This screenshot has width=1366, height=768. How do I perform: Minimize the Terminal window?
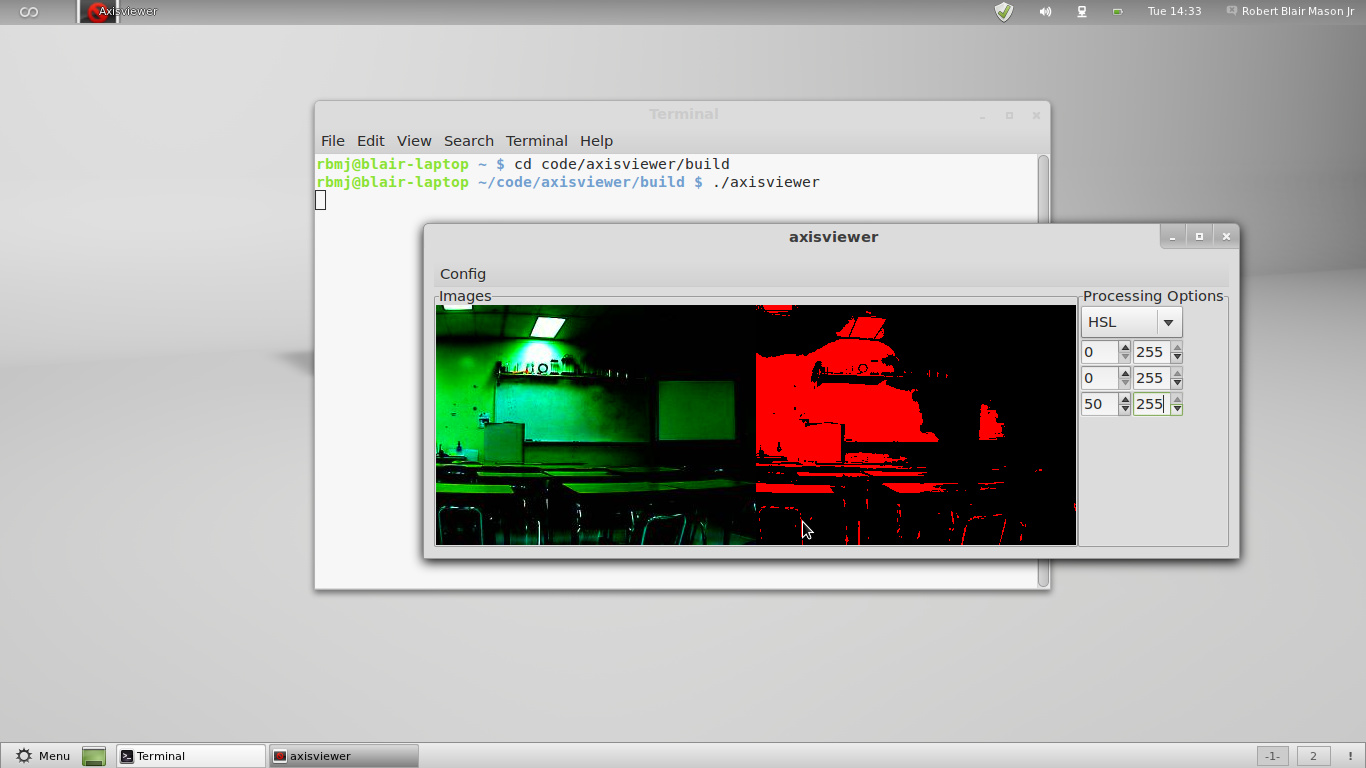(982, 115)
